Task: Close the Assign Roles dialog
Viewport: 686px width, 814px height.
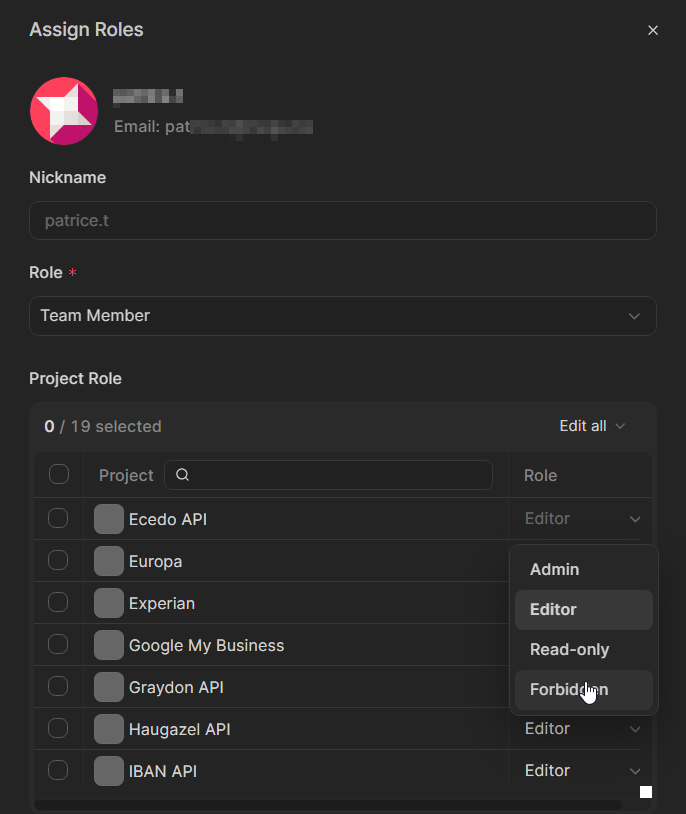Action: (x=653, y=30)
